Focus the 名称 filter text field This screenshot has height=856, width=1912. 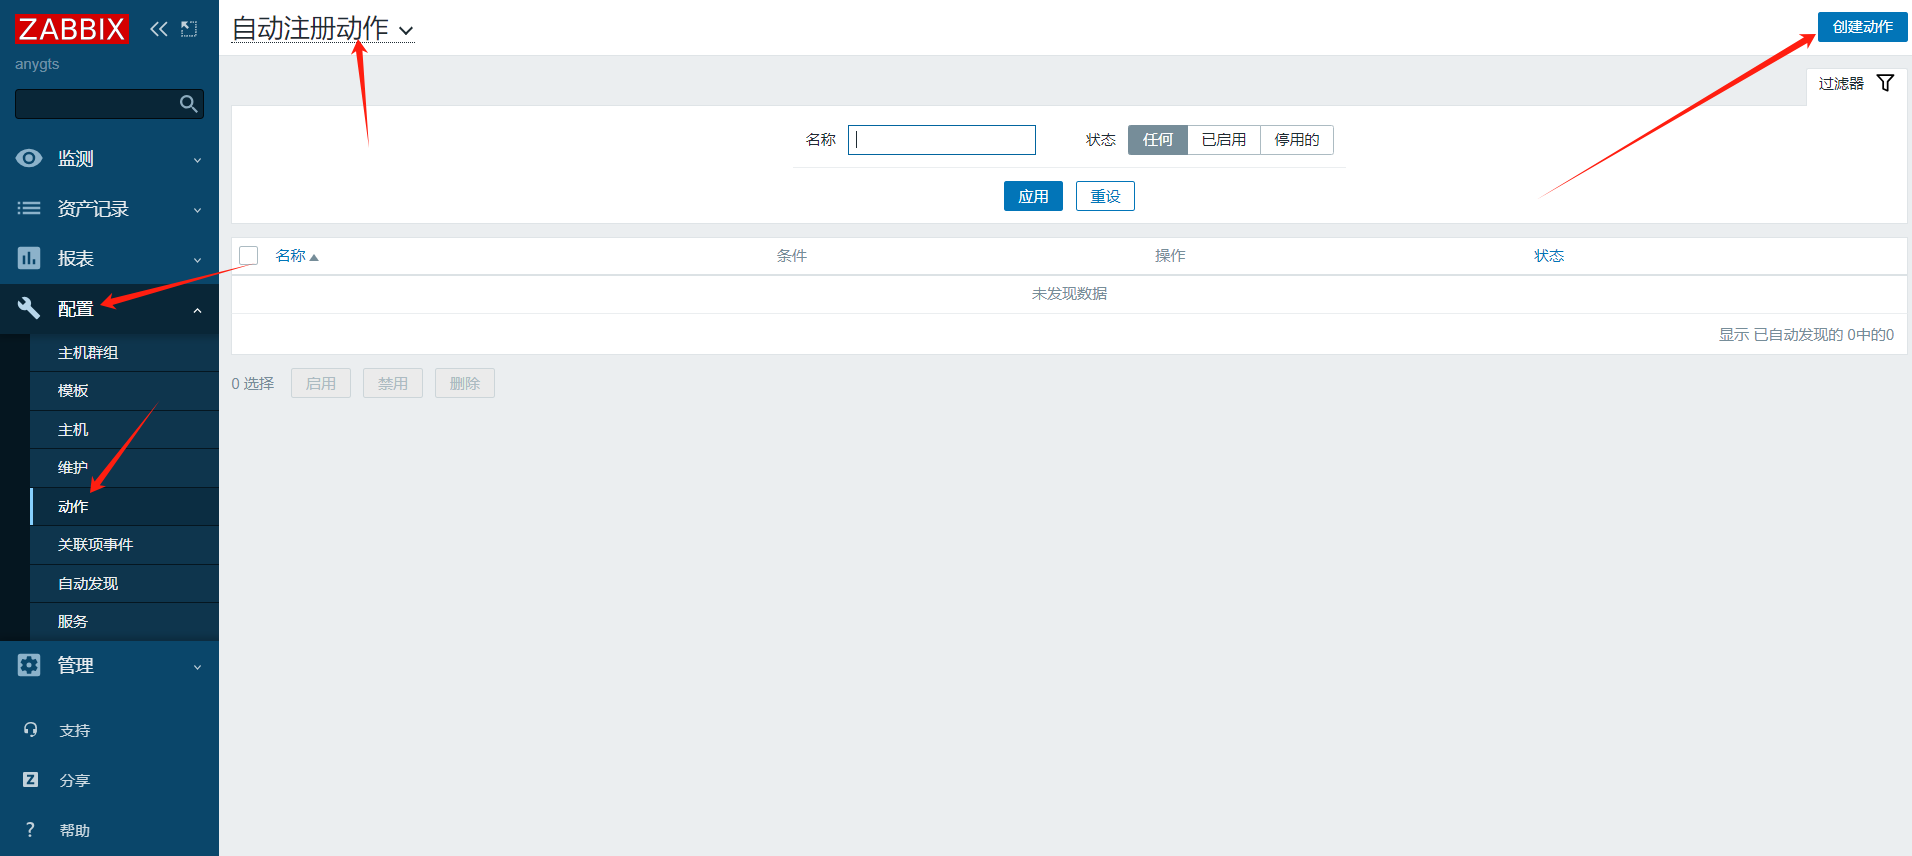coord(941,140)
